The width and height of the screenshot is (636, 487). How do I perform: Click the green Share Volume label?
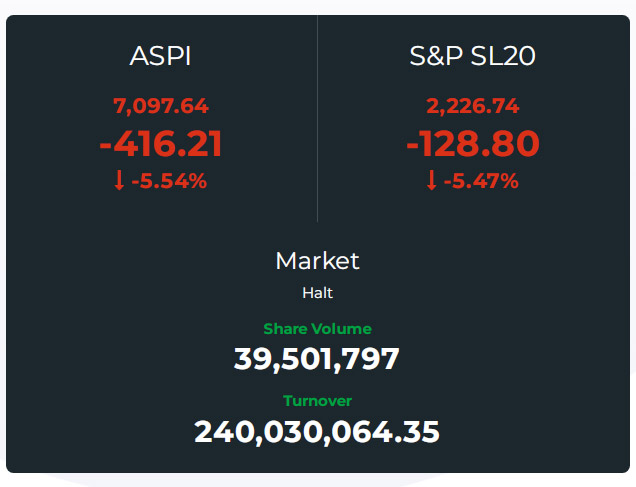[318, 329]
